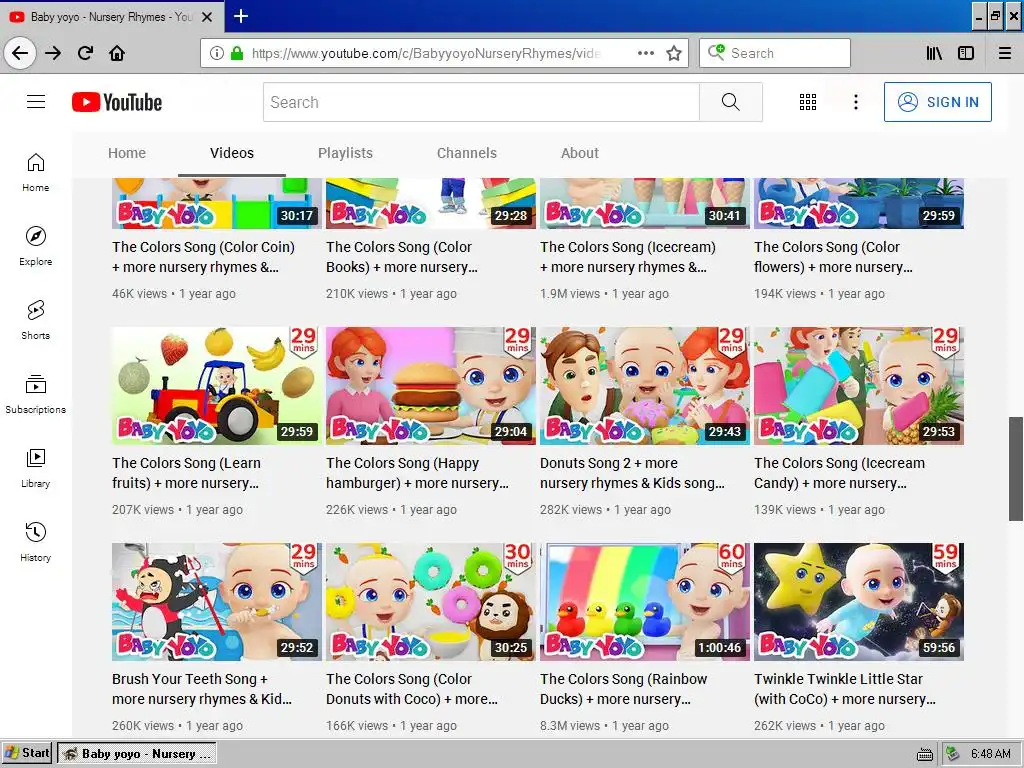Open the Firefox library icon
This screenshot has width=1024, height=768.
tap(934, 53)
